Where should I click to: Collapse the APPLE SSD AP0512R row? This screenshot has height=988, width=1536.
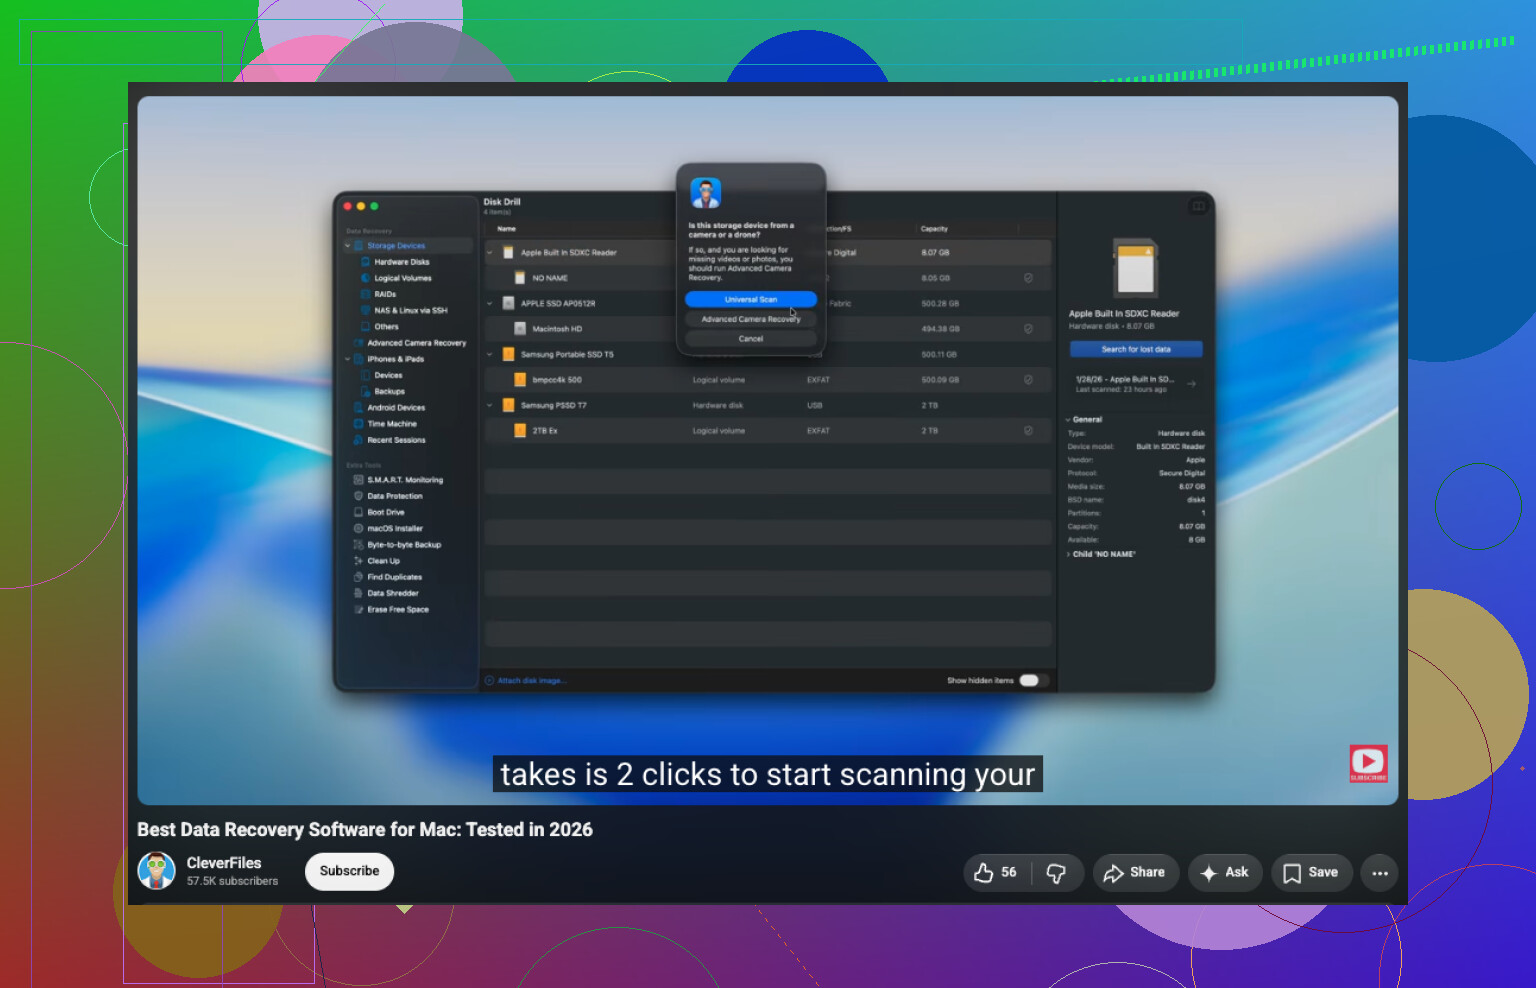[x=490, y=303]
